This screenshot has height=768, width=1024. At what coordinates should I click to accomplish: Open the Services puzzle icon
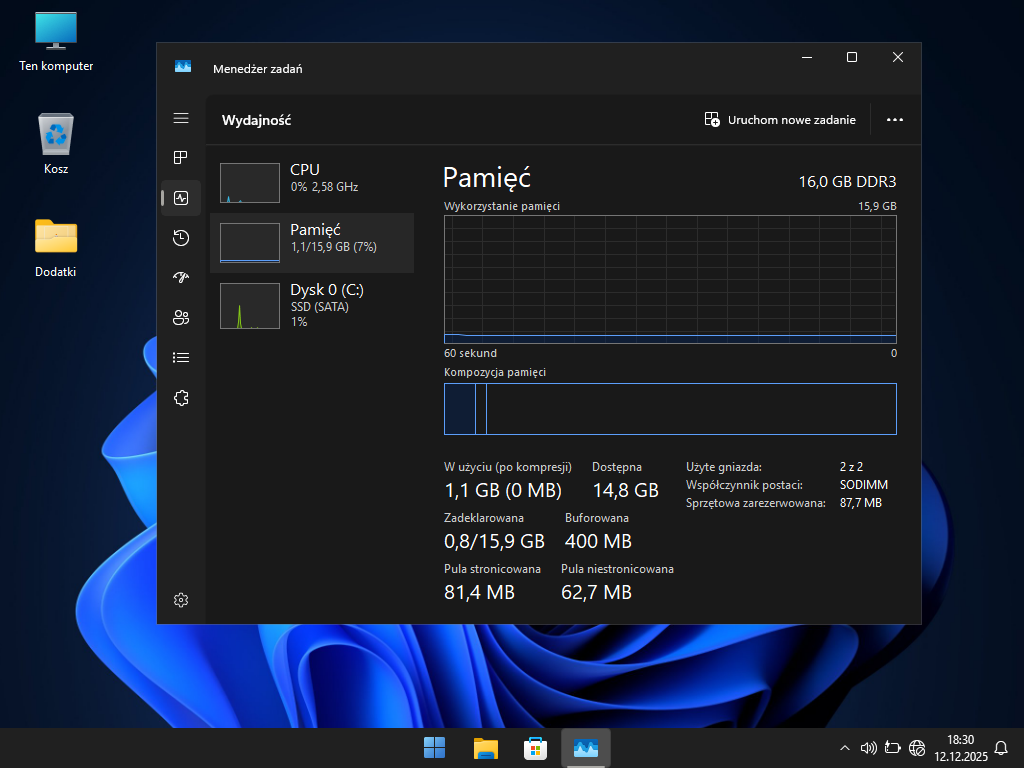tap(181, 398)
